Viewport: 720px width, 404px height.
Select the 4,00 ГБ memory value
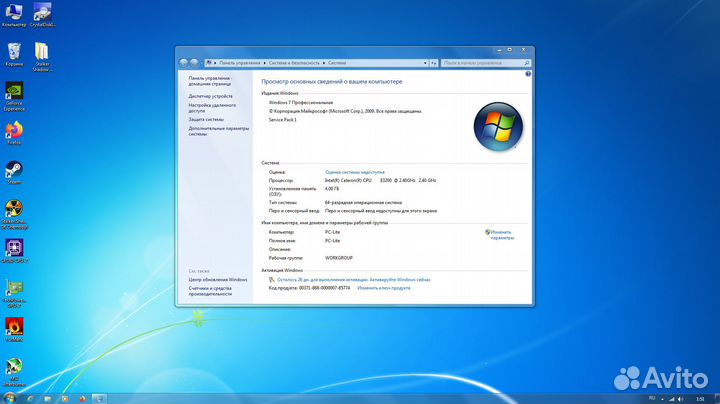[x=332, y=189]
